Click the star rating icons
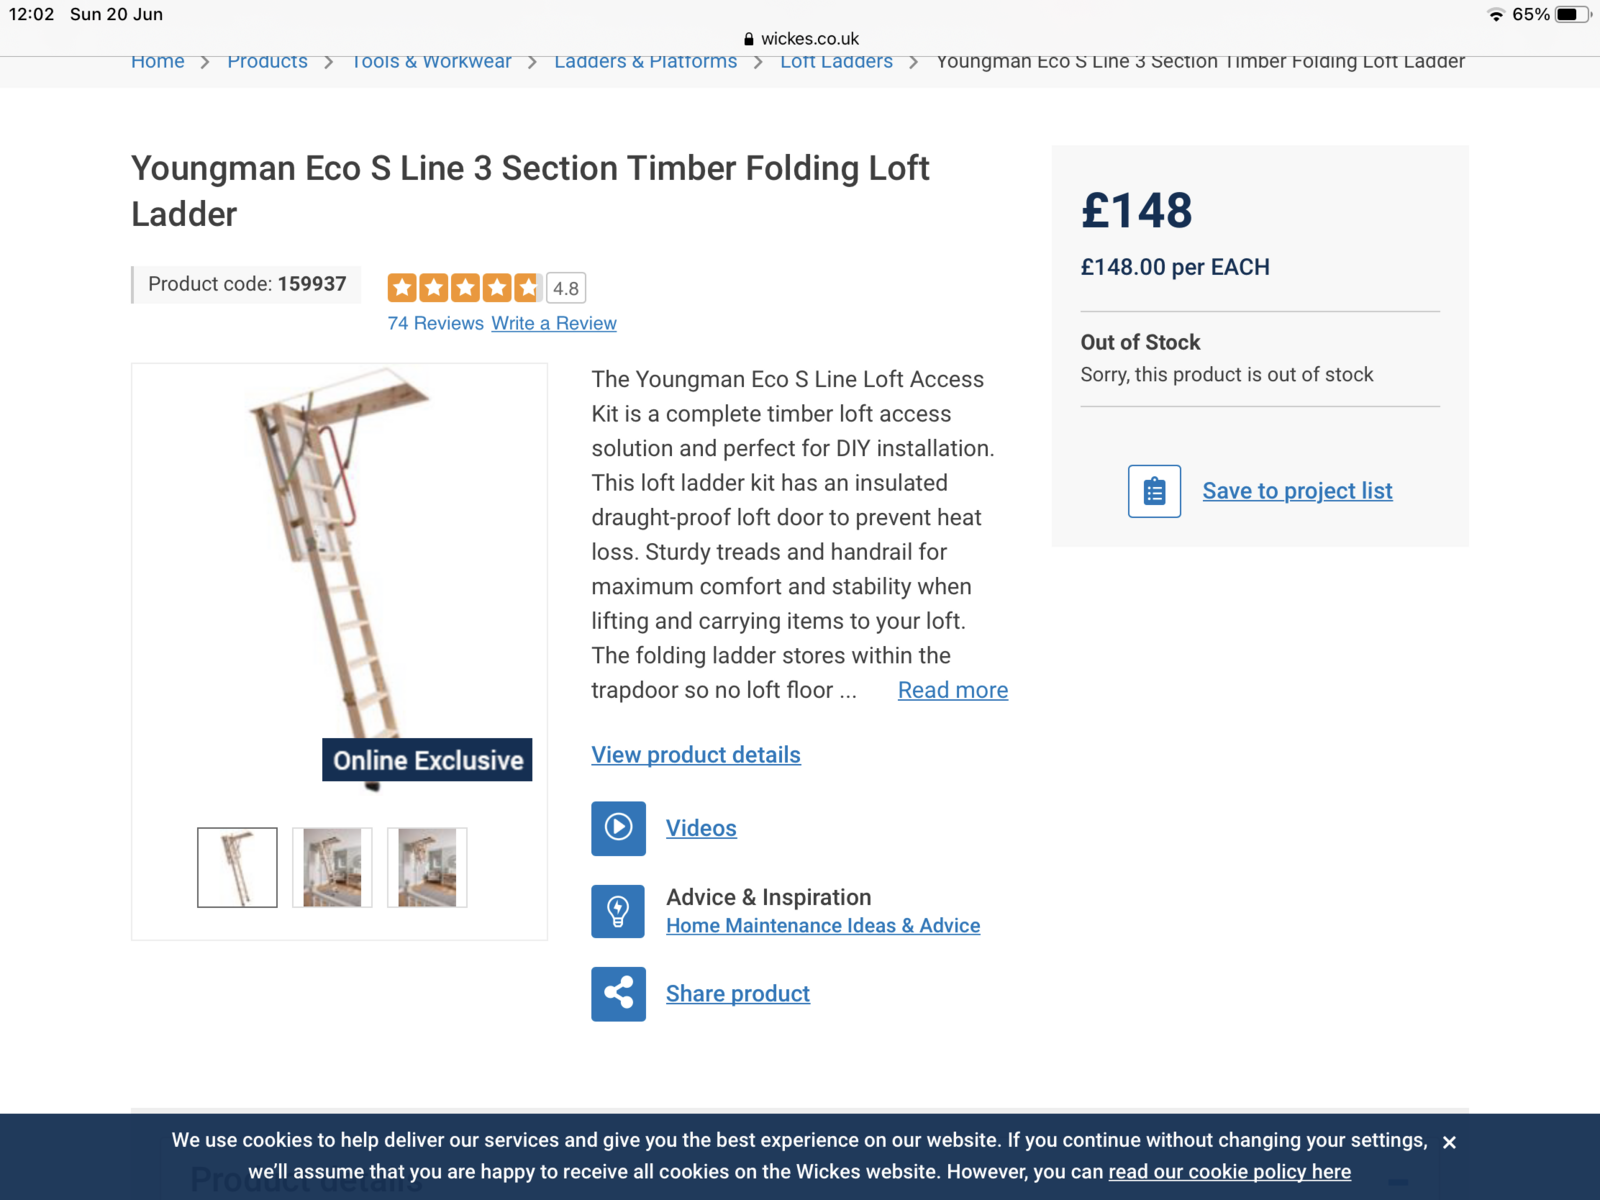The height and width of the screenshot is (1200, 1600). coord(465,288)
